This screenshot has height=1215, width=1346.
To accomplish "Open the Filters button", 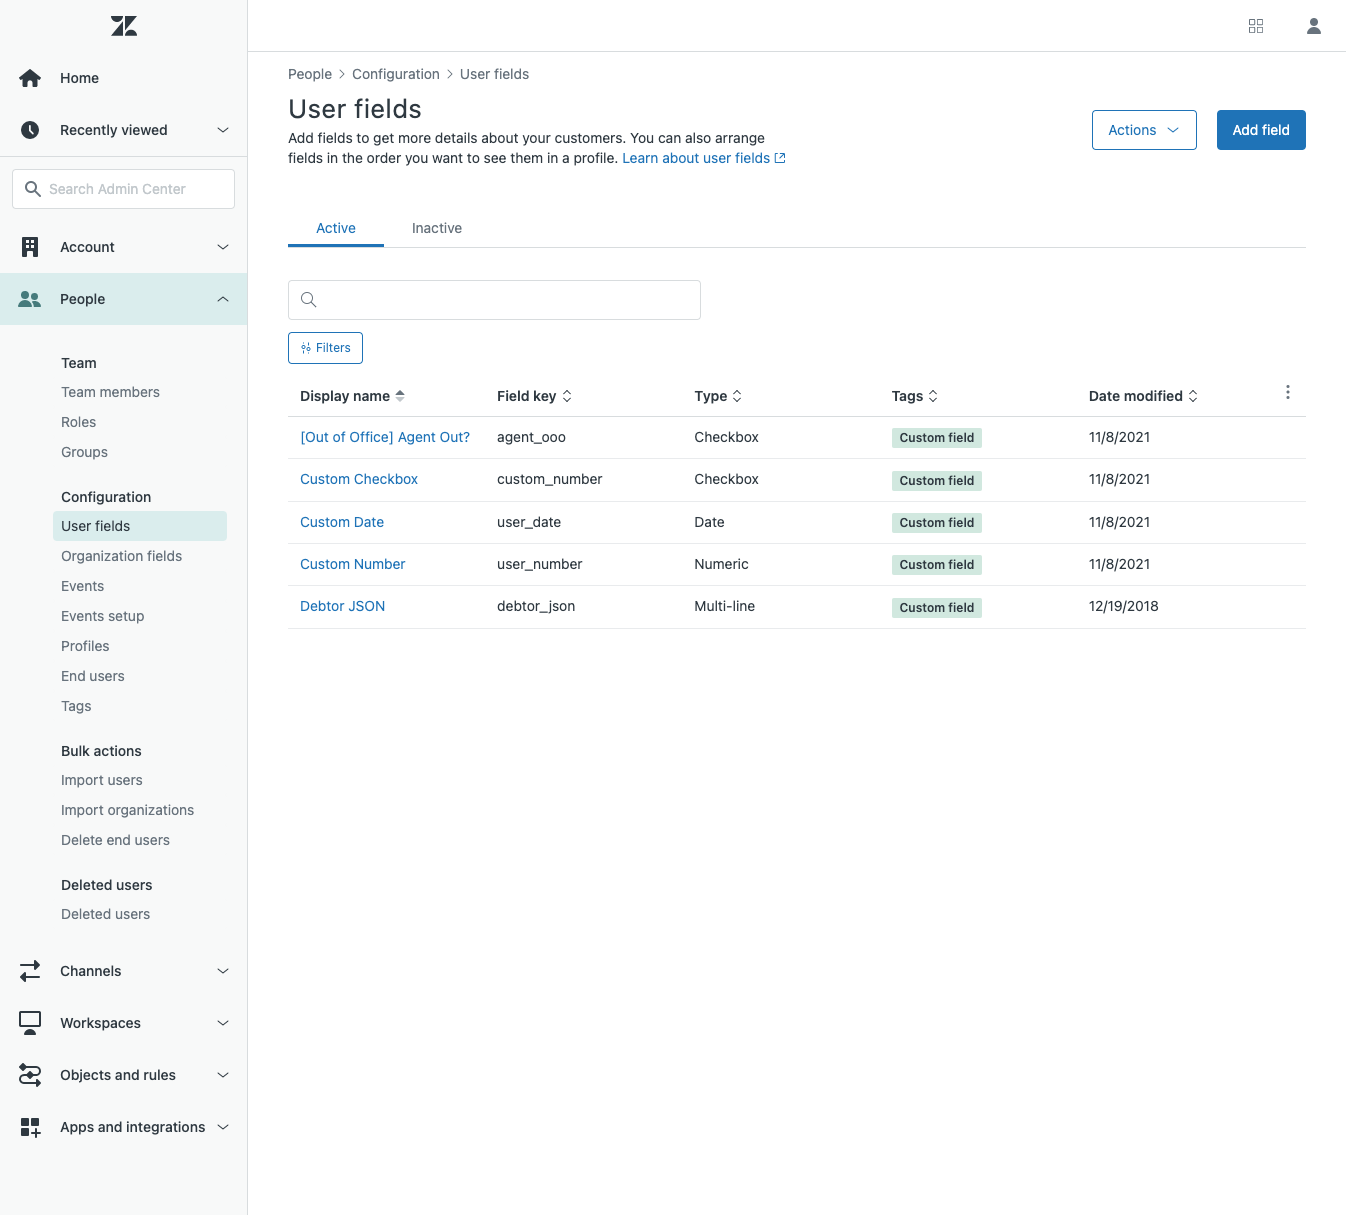I will [x=325, y=348].
